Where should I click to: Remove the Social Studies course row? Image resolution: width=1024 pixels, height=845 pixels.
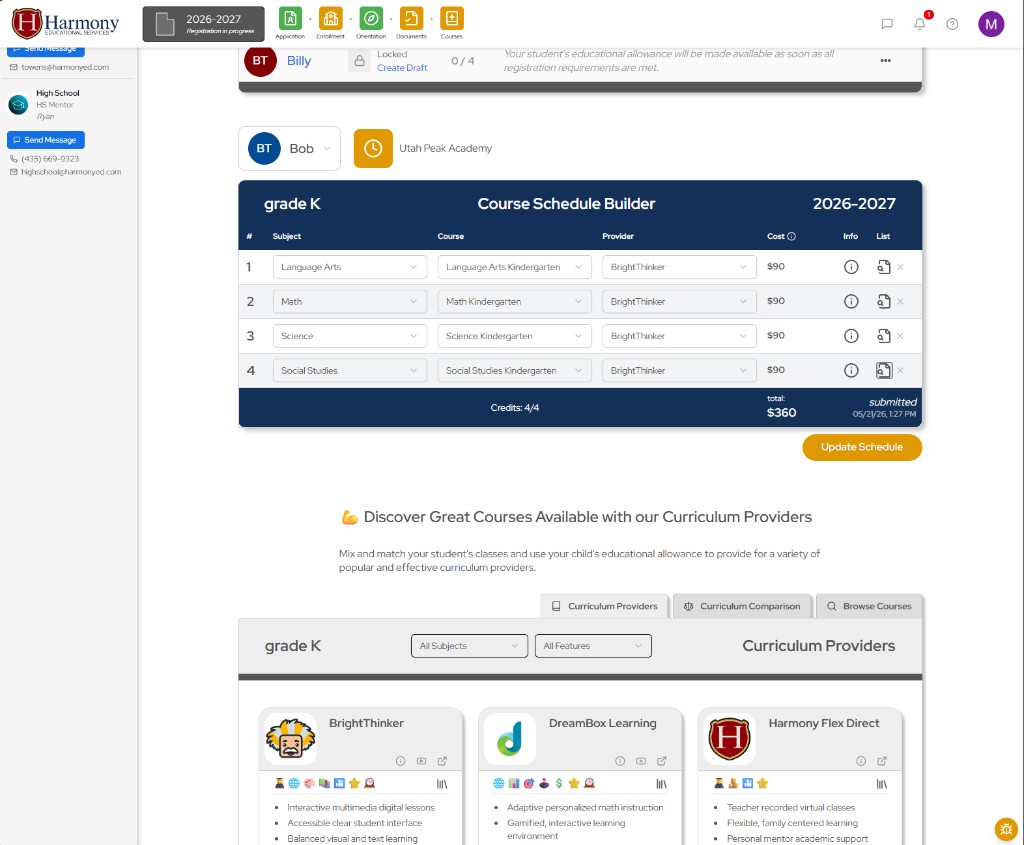click(x=901, y=370)
